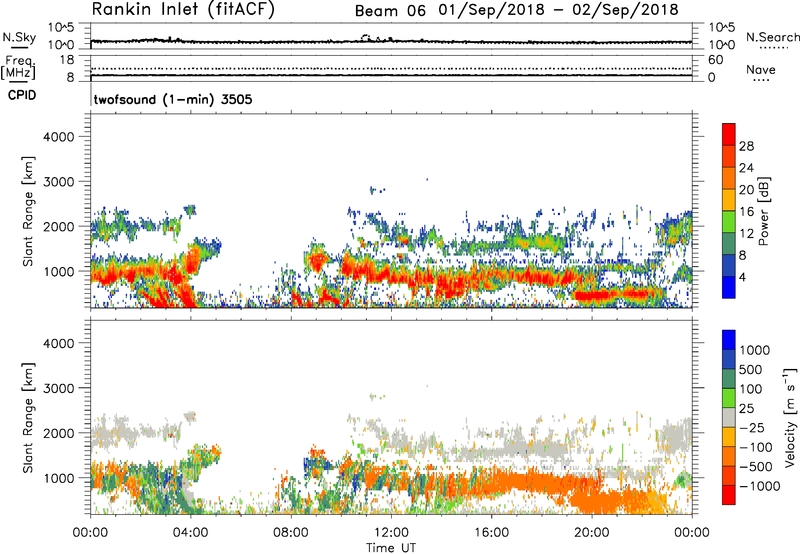Click the "3000" range label on velocity panel
The width and height of the screenshot is (800, 554).
pos(58,388)
